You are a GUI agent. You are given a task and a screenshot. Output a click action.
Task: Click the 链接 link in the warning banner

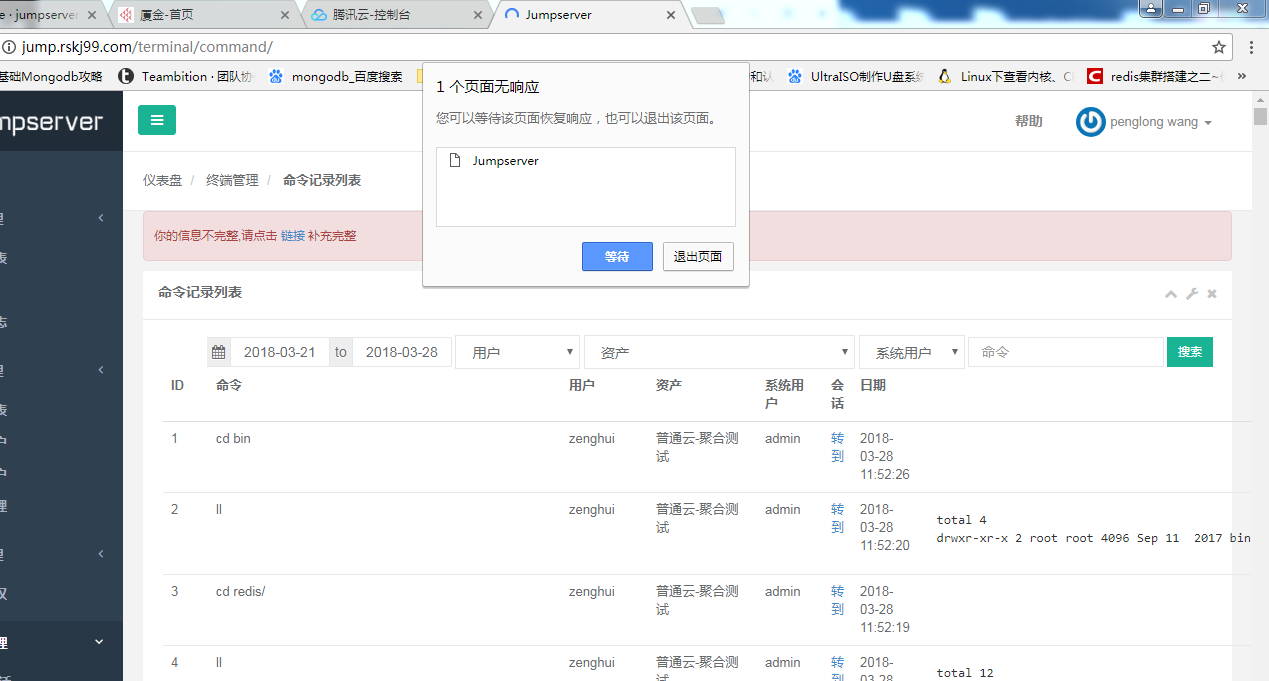click(x=293, y=236)
